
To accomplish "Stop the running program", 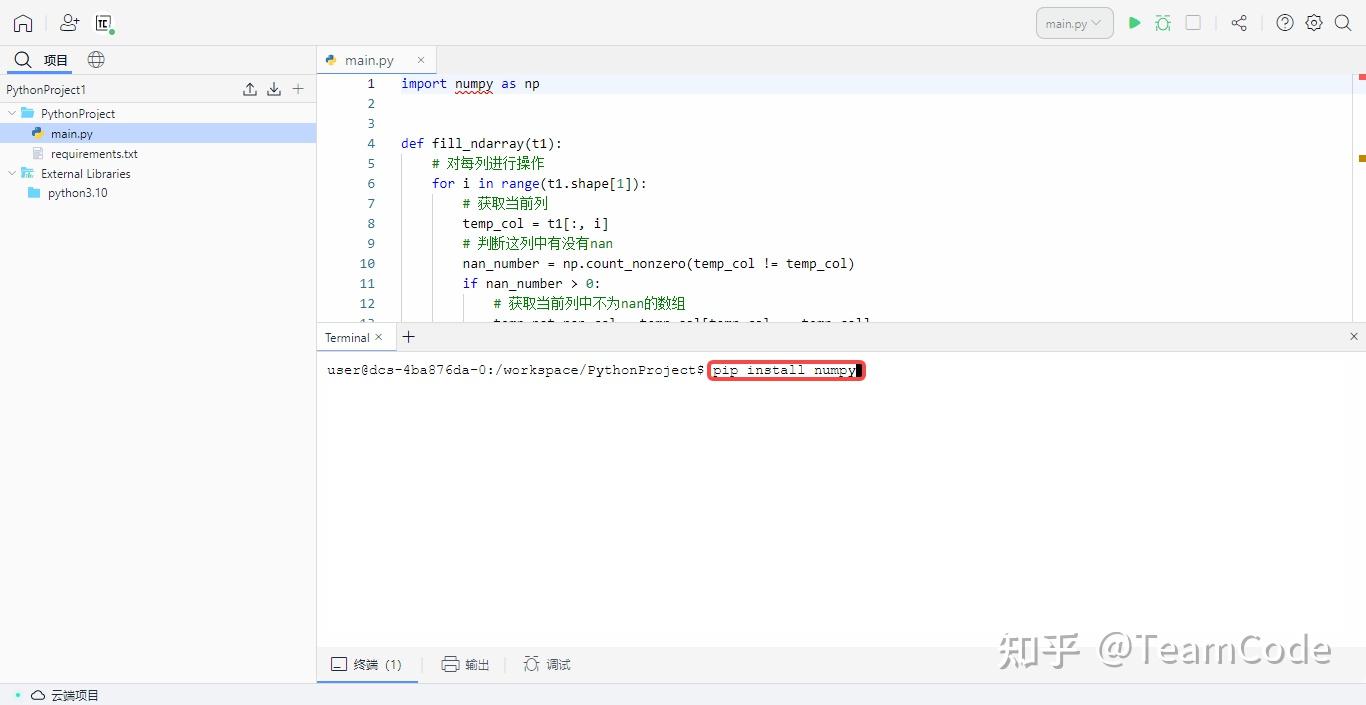I will [x=1192, y=22].
